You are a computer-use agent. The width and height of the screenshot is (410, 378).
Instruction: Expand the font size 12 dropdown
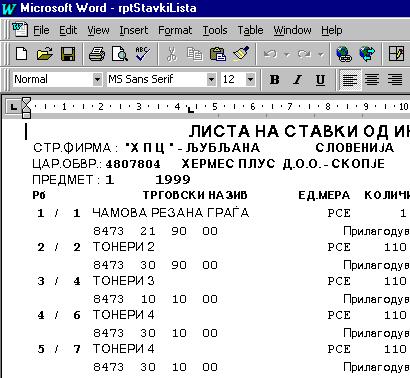(250, 80)
